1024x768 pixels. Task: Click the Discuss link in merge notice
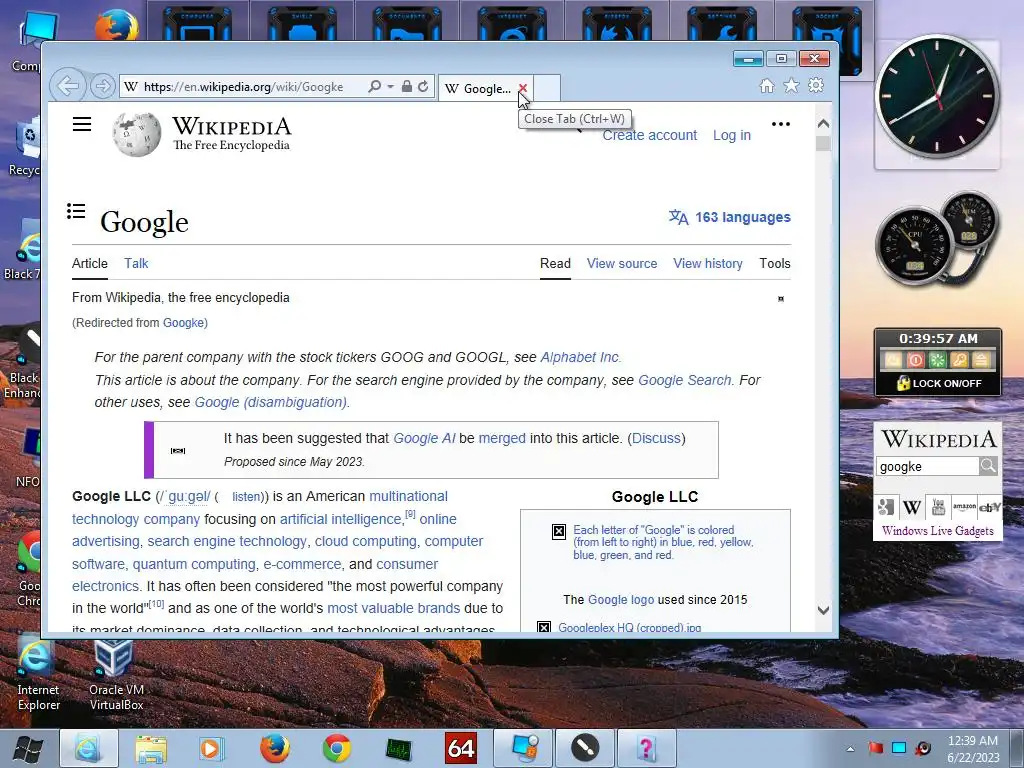click(656, 438)
